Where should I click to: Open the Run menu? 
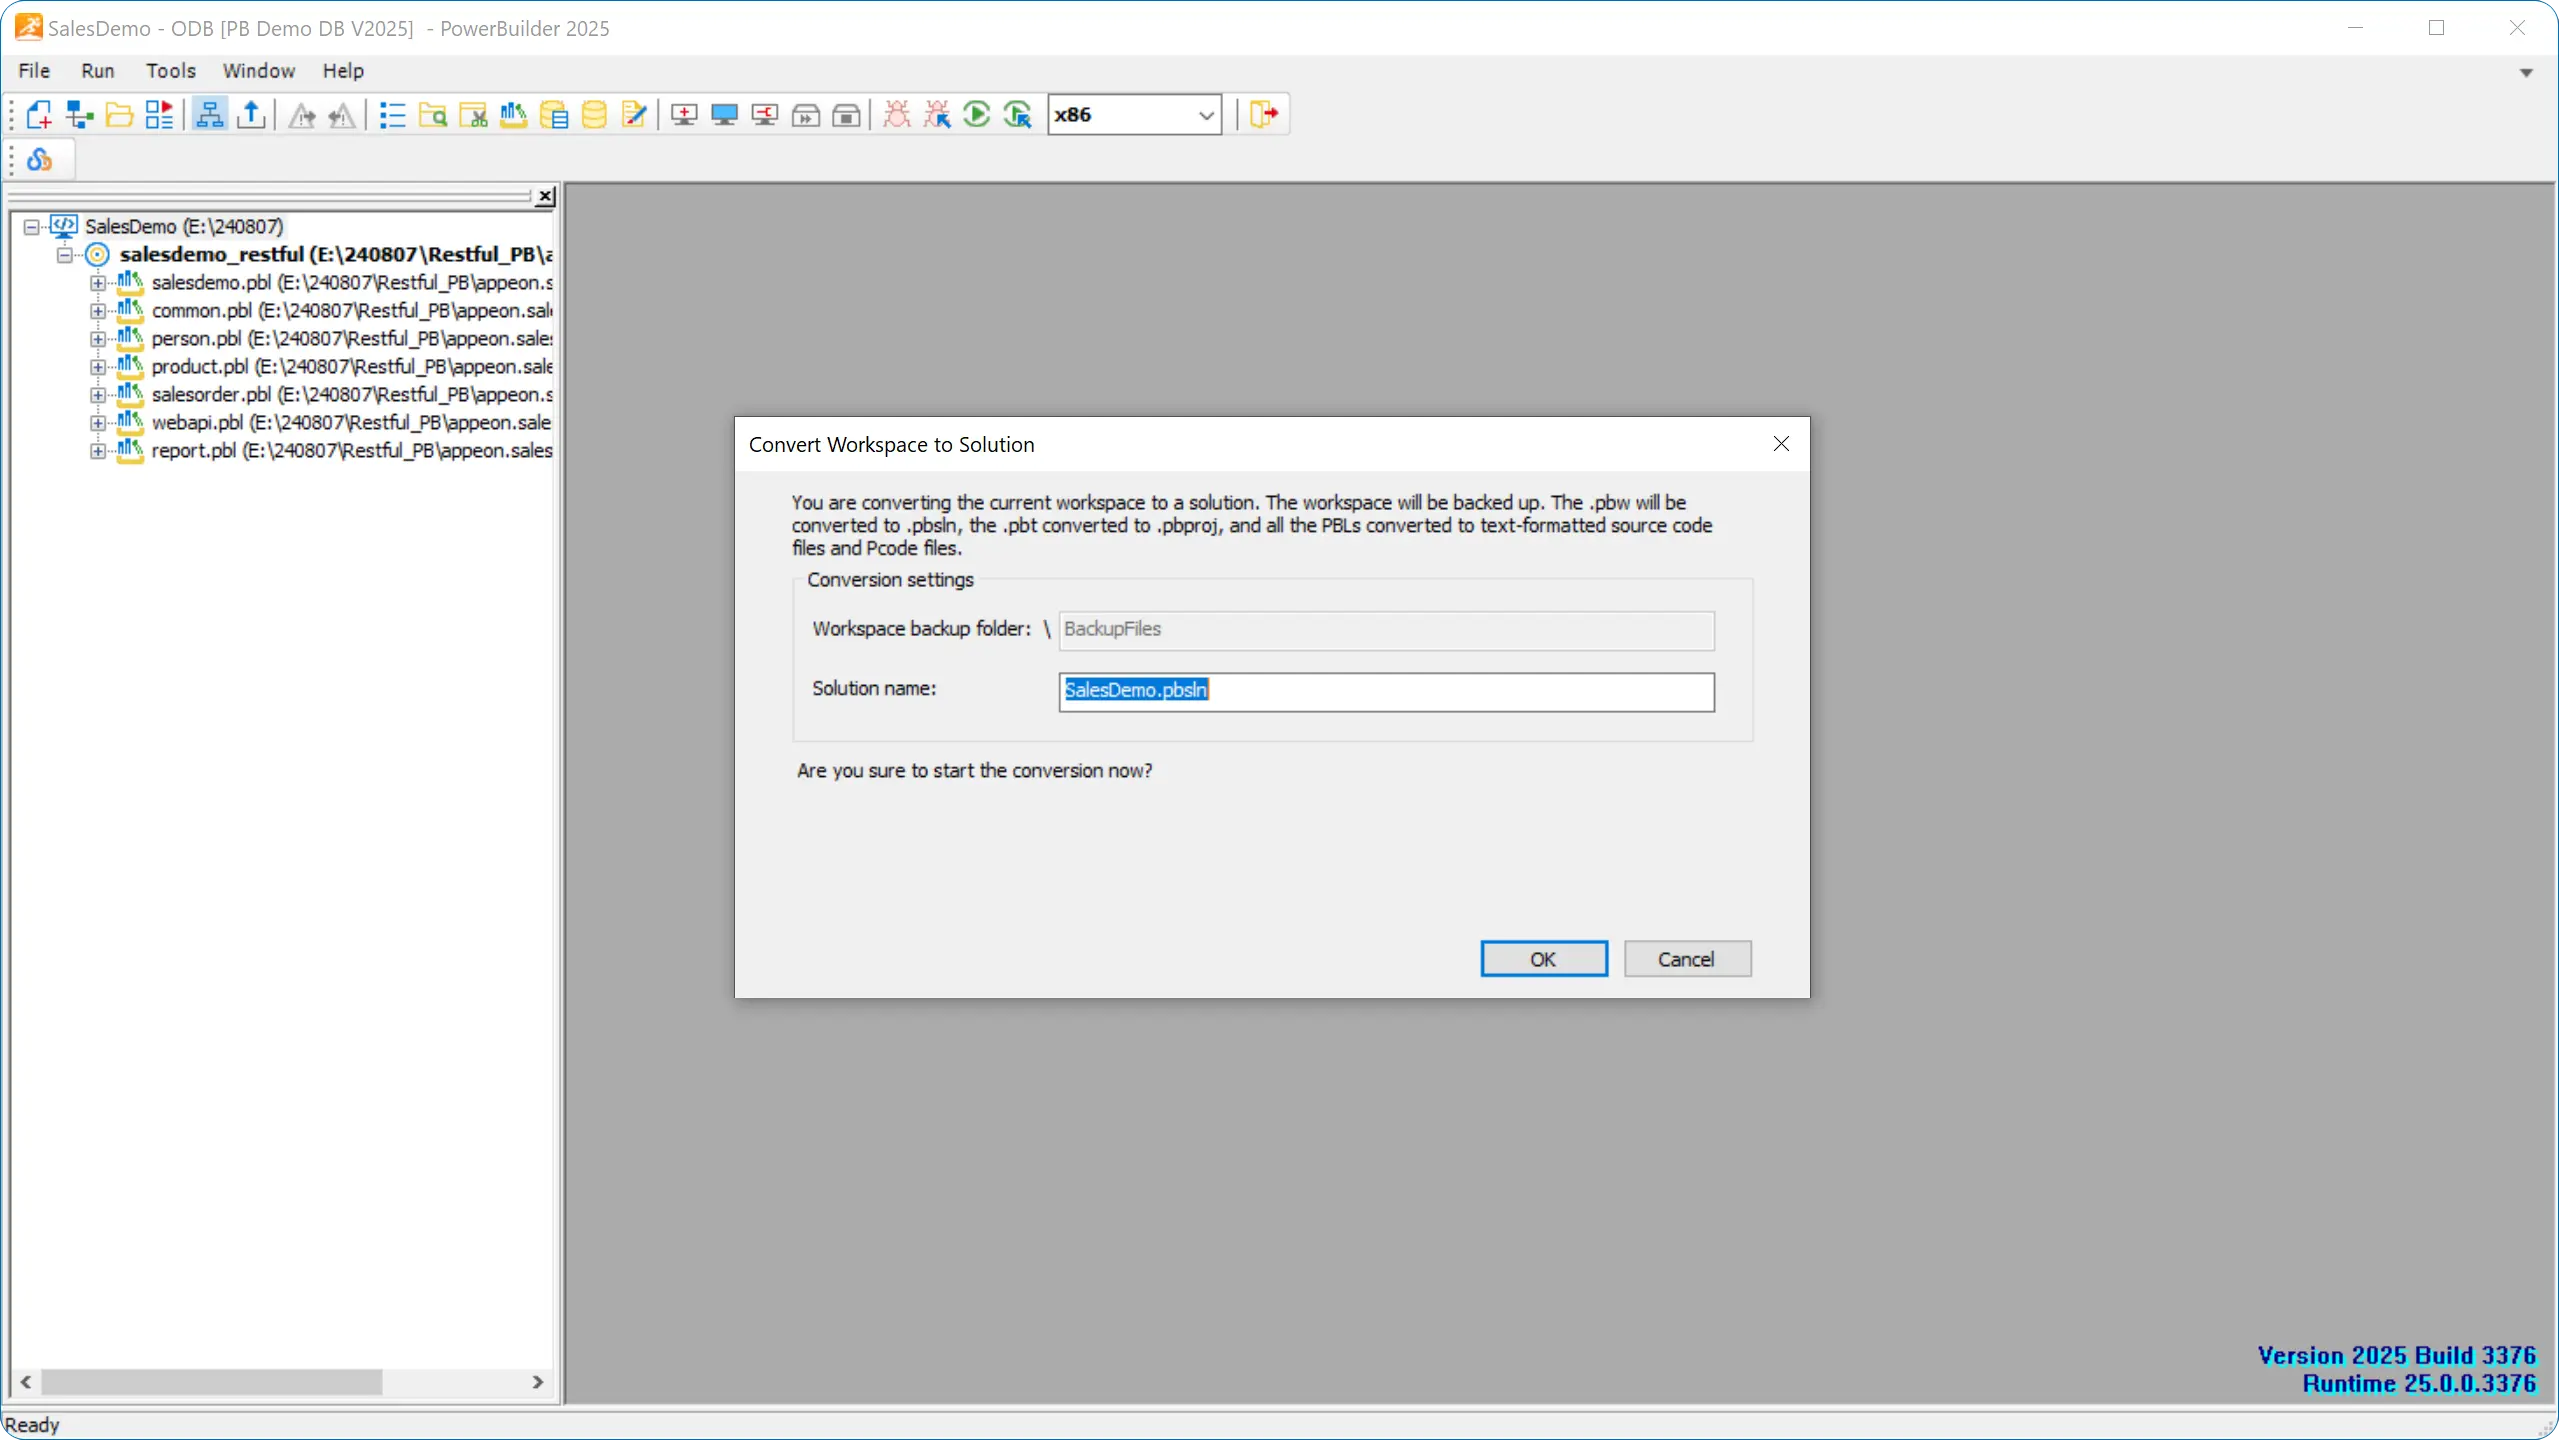point(98,71)
